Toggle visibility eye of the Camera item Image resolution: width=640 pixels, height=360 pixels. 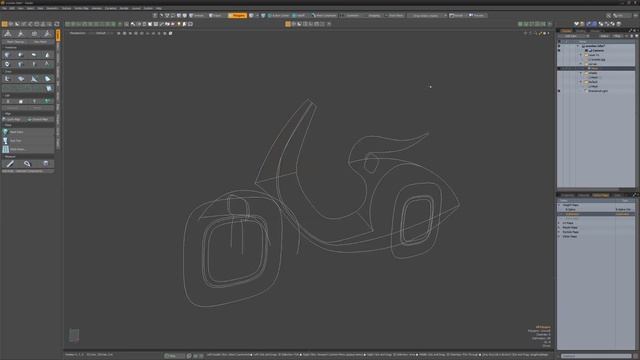(x=559, y=50)
